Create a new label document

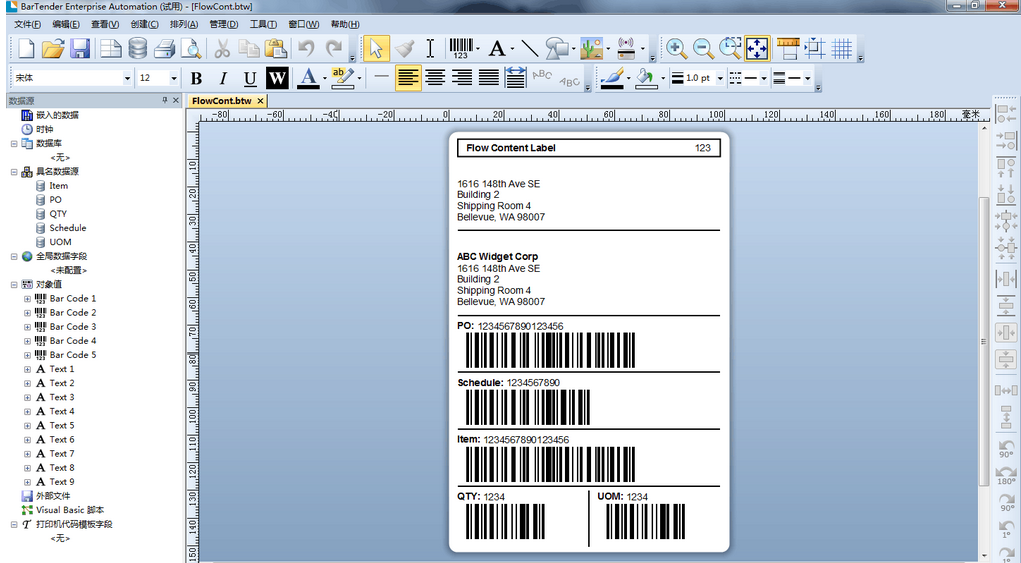click(x=26, y=49)
